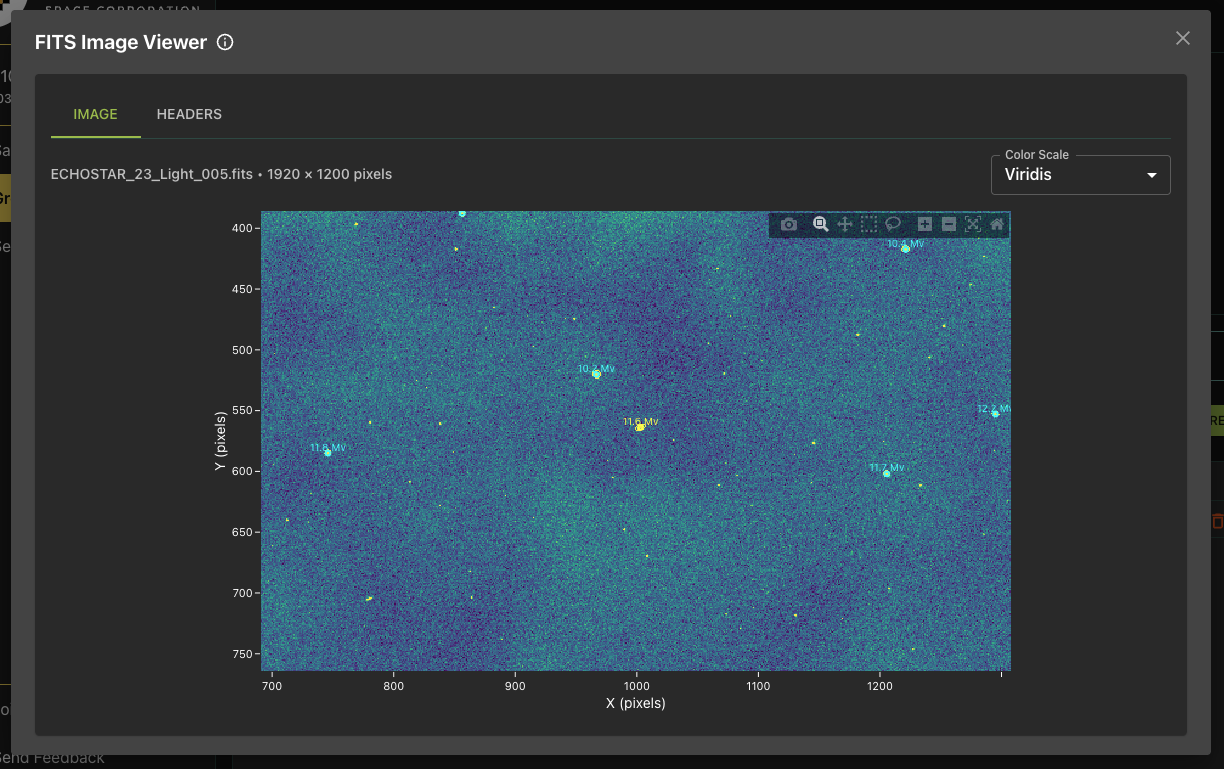
Task: Select the Lasso Select tool
Action: pos(893,224)
